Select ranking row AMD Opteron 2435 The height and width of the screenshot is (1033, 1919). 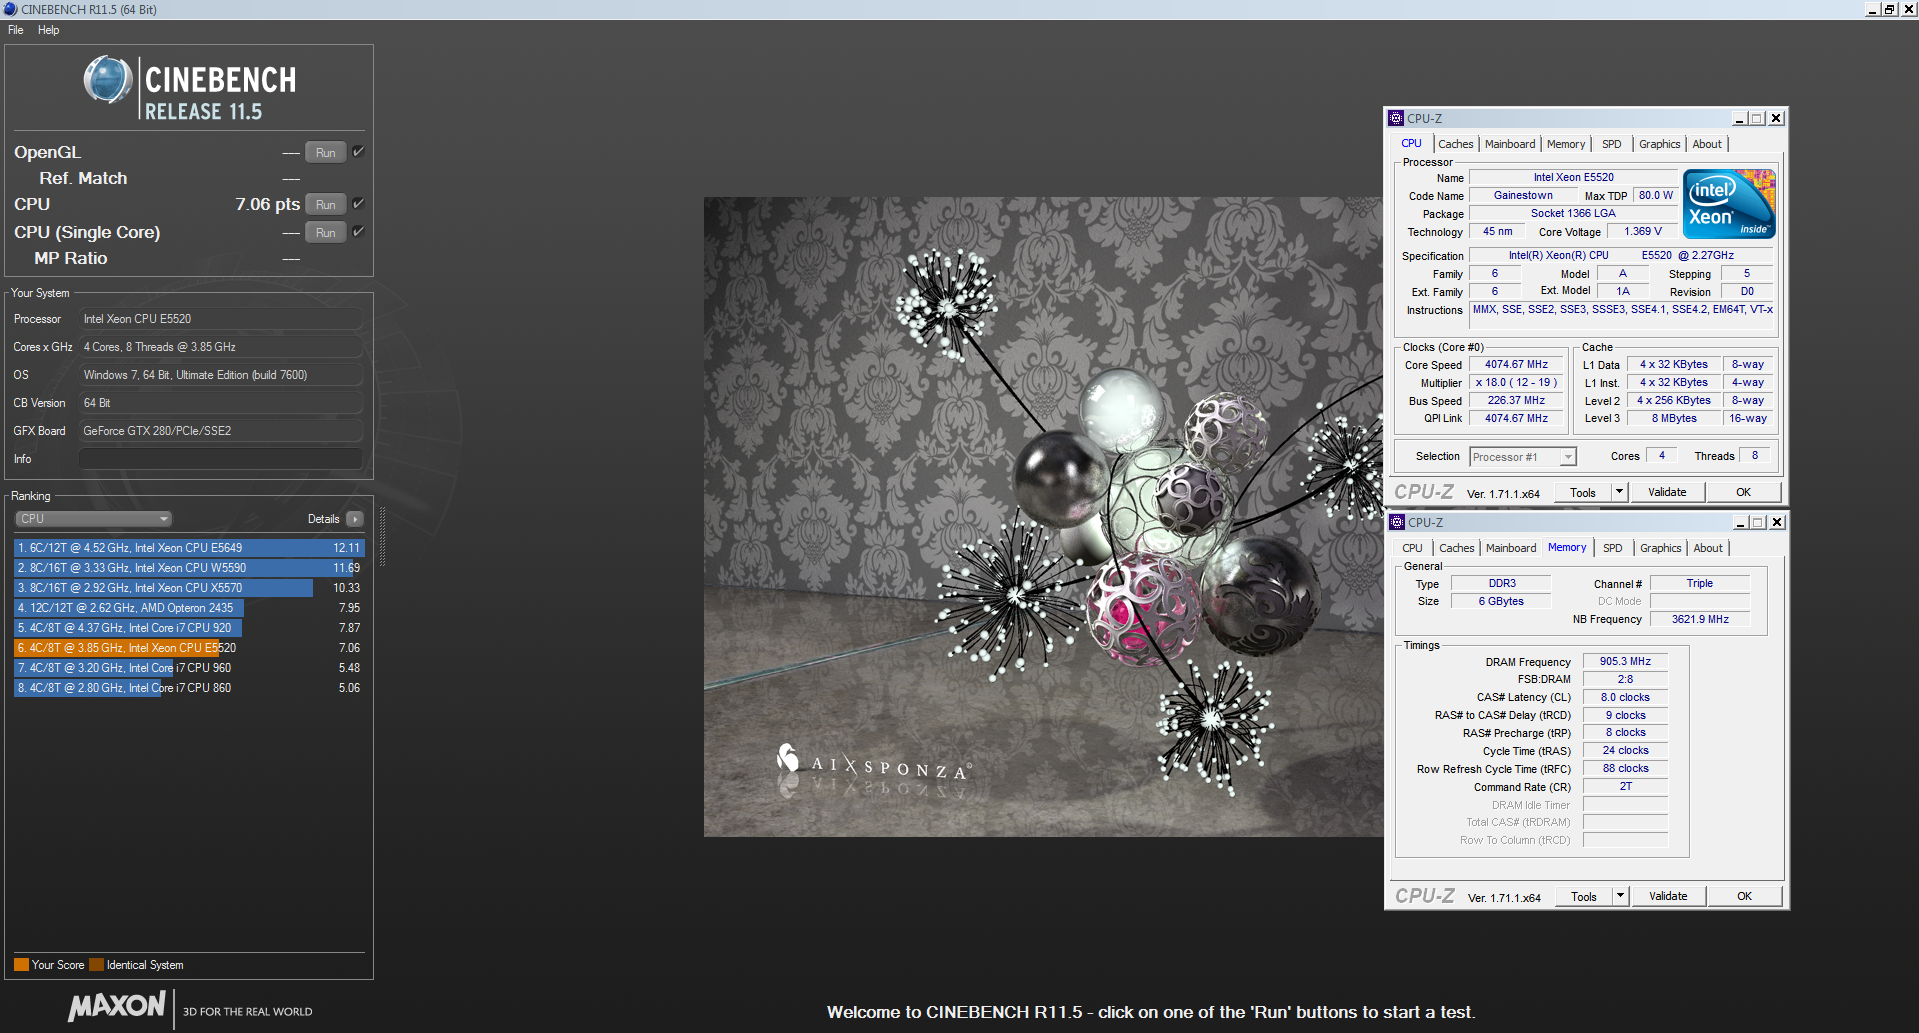[189, 608]
